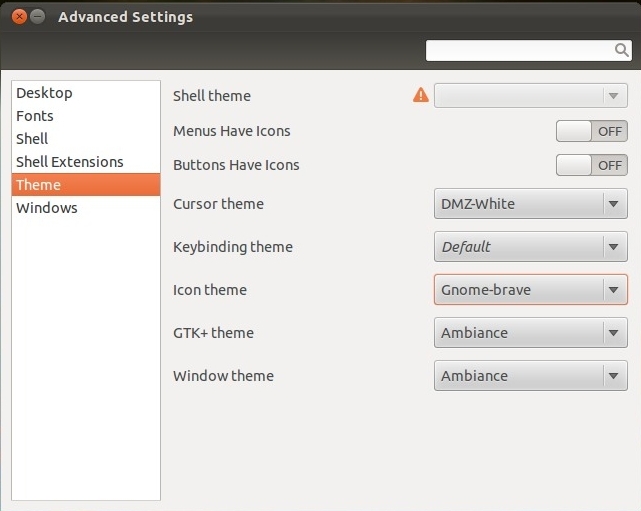Open the Icon theme Gnome-brave dropdown

pyautogui.click(x=531, y=289)
